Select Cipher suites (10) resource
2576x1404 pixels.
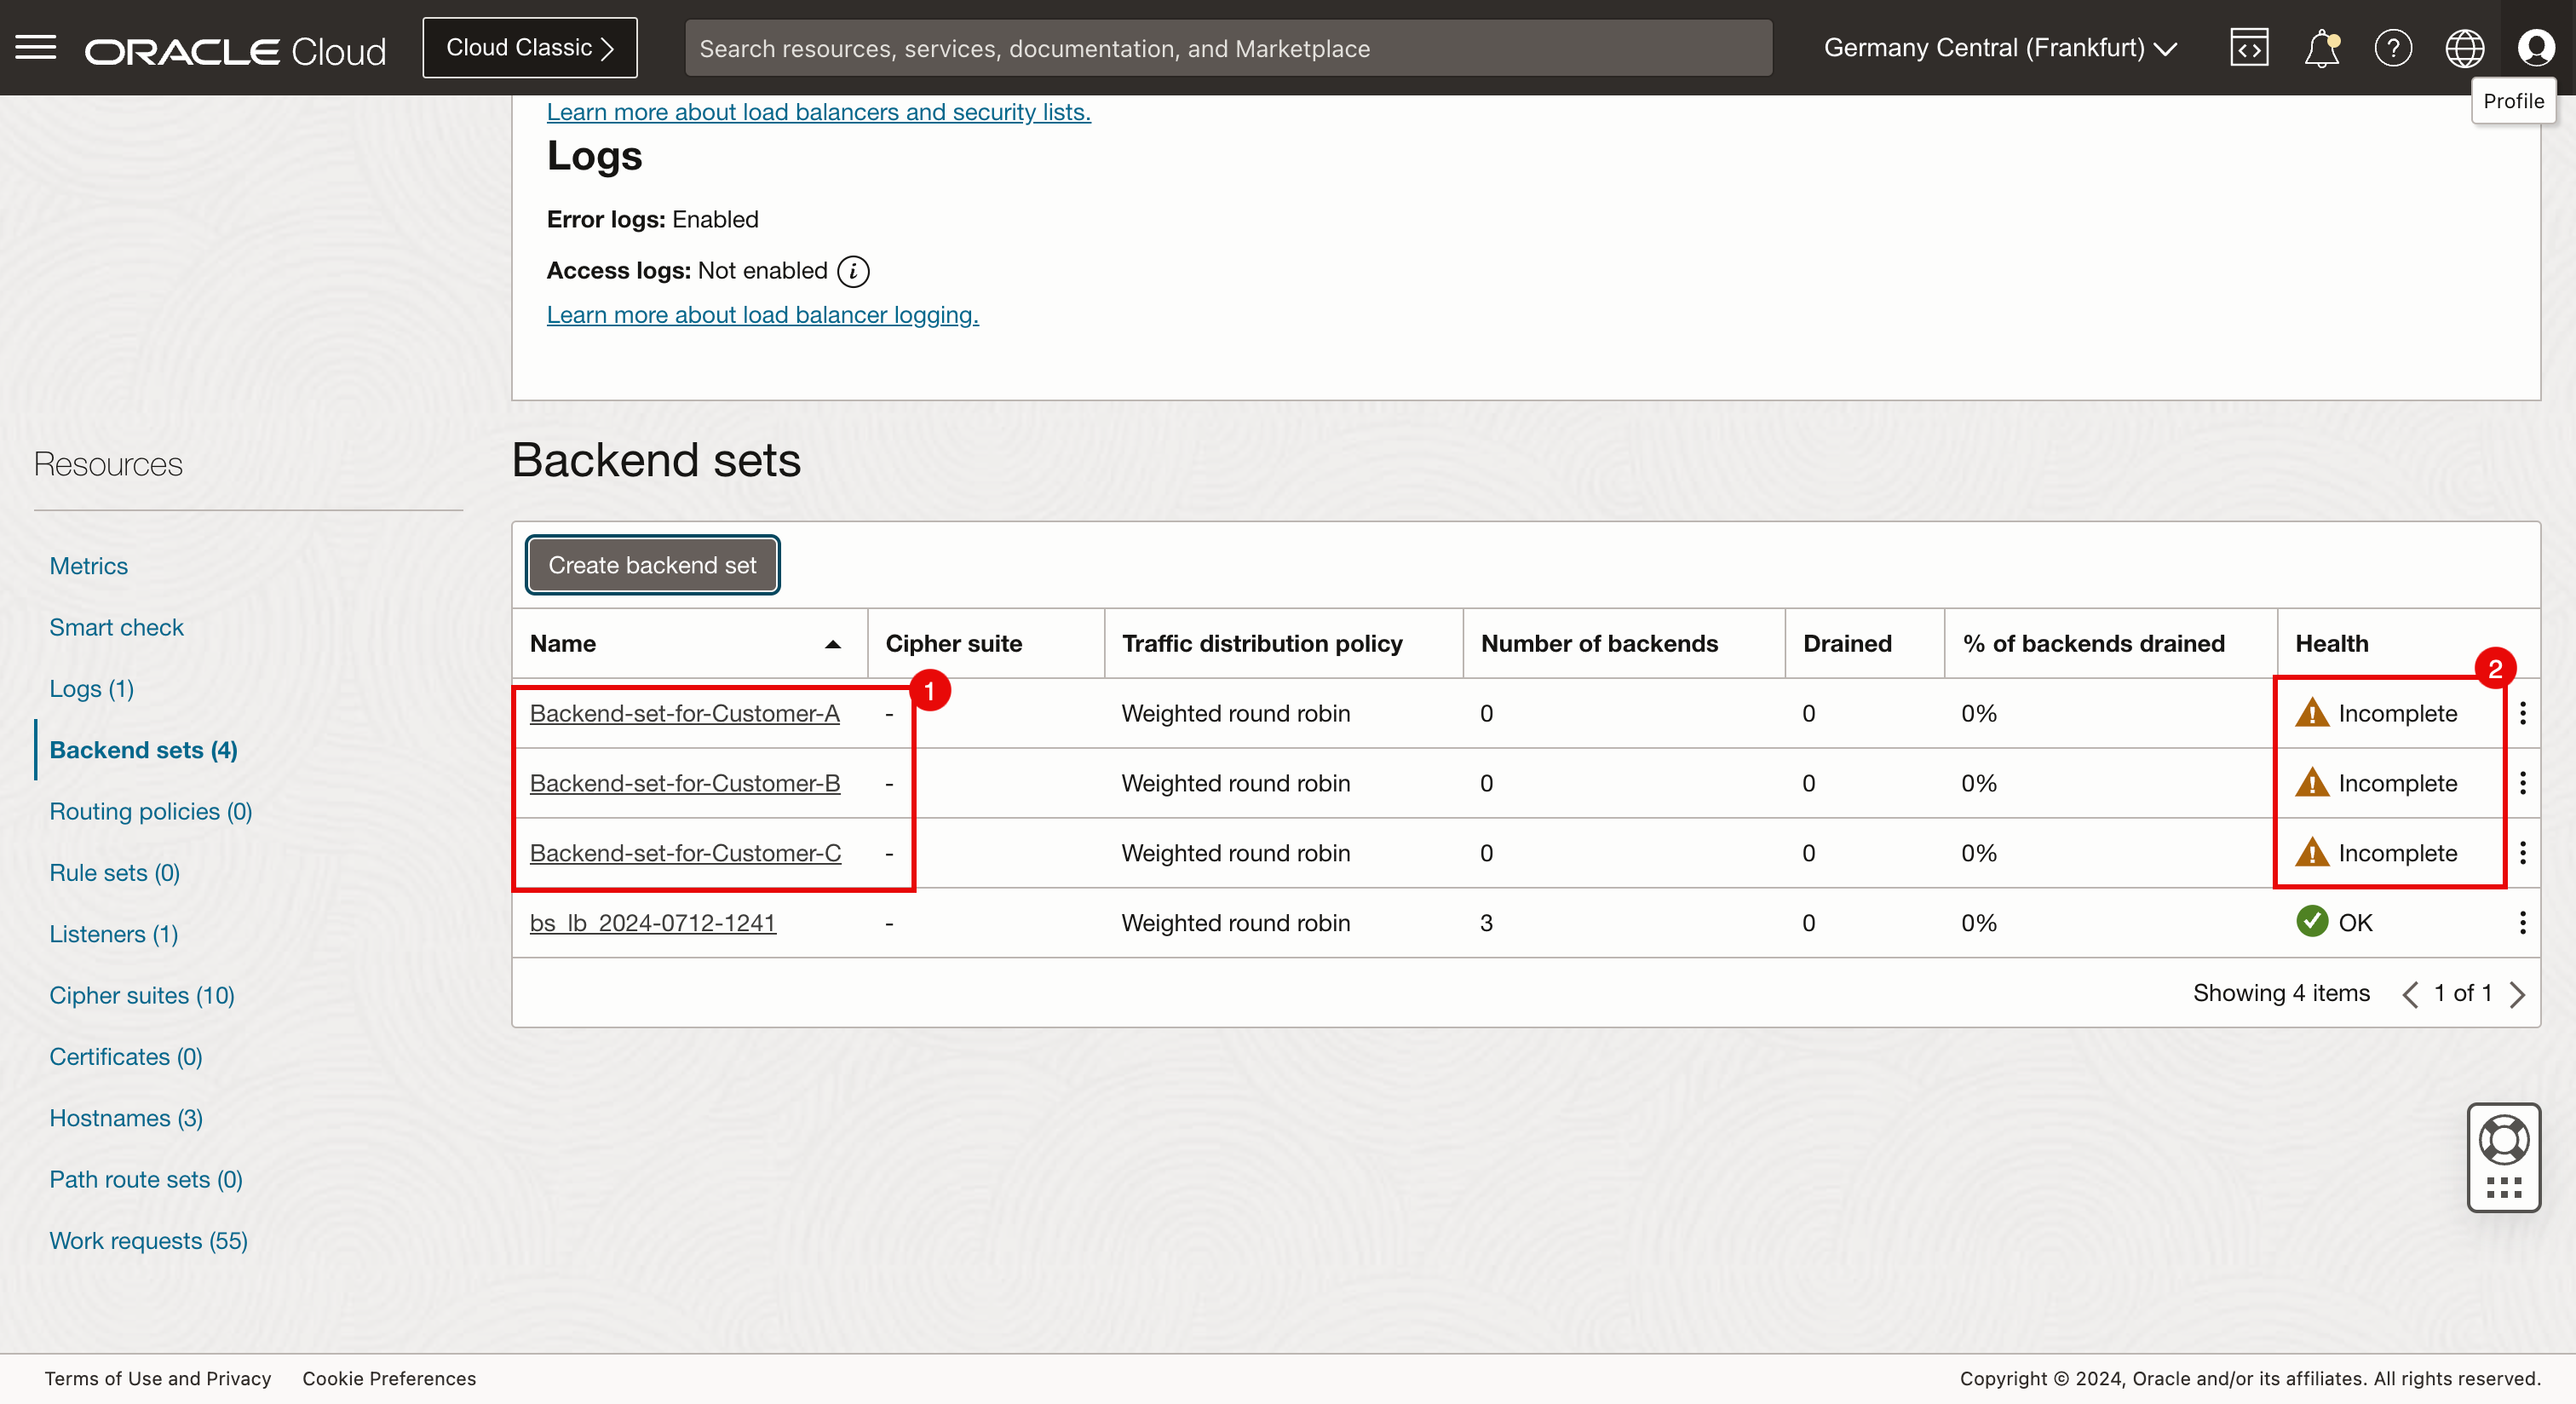point(142,995)
